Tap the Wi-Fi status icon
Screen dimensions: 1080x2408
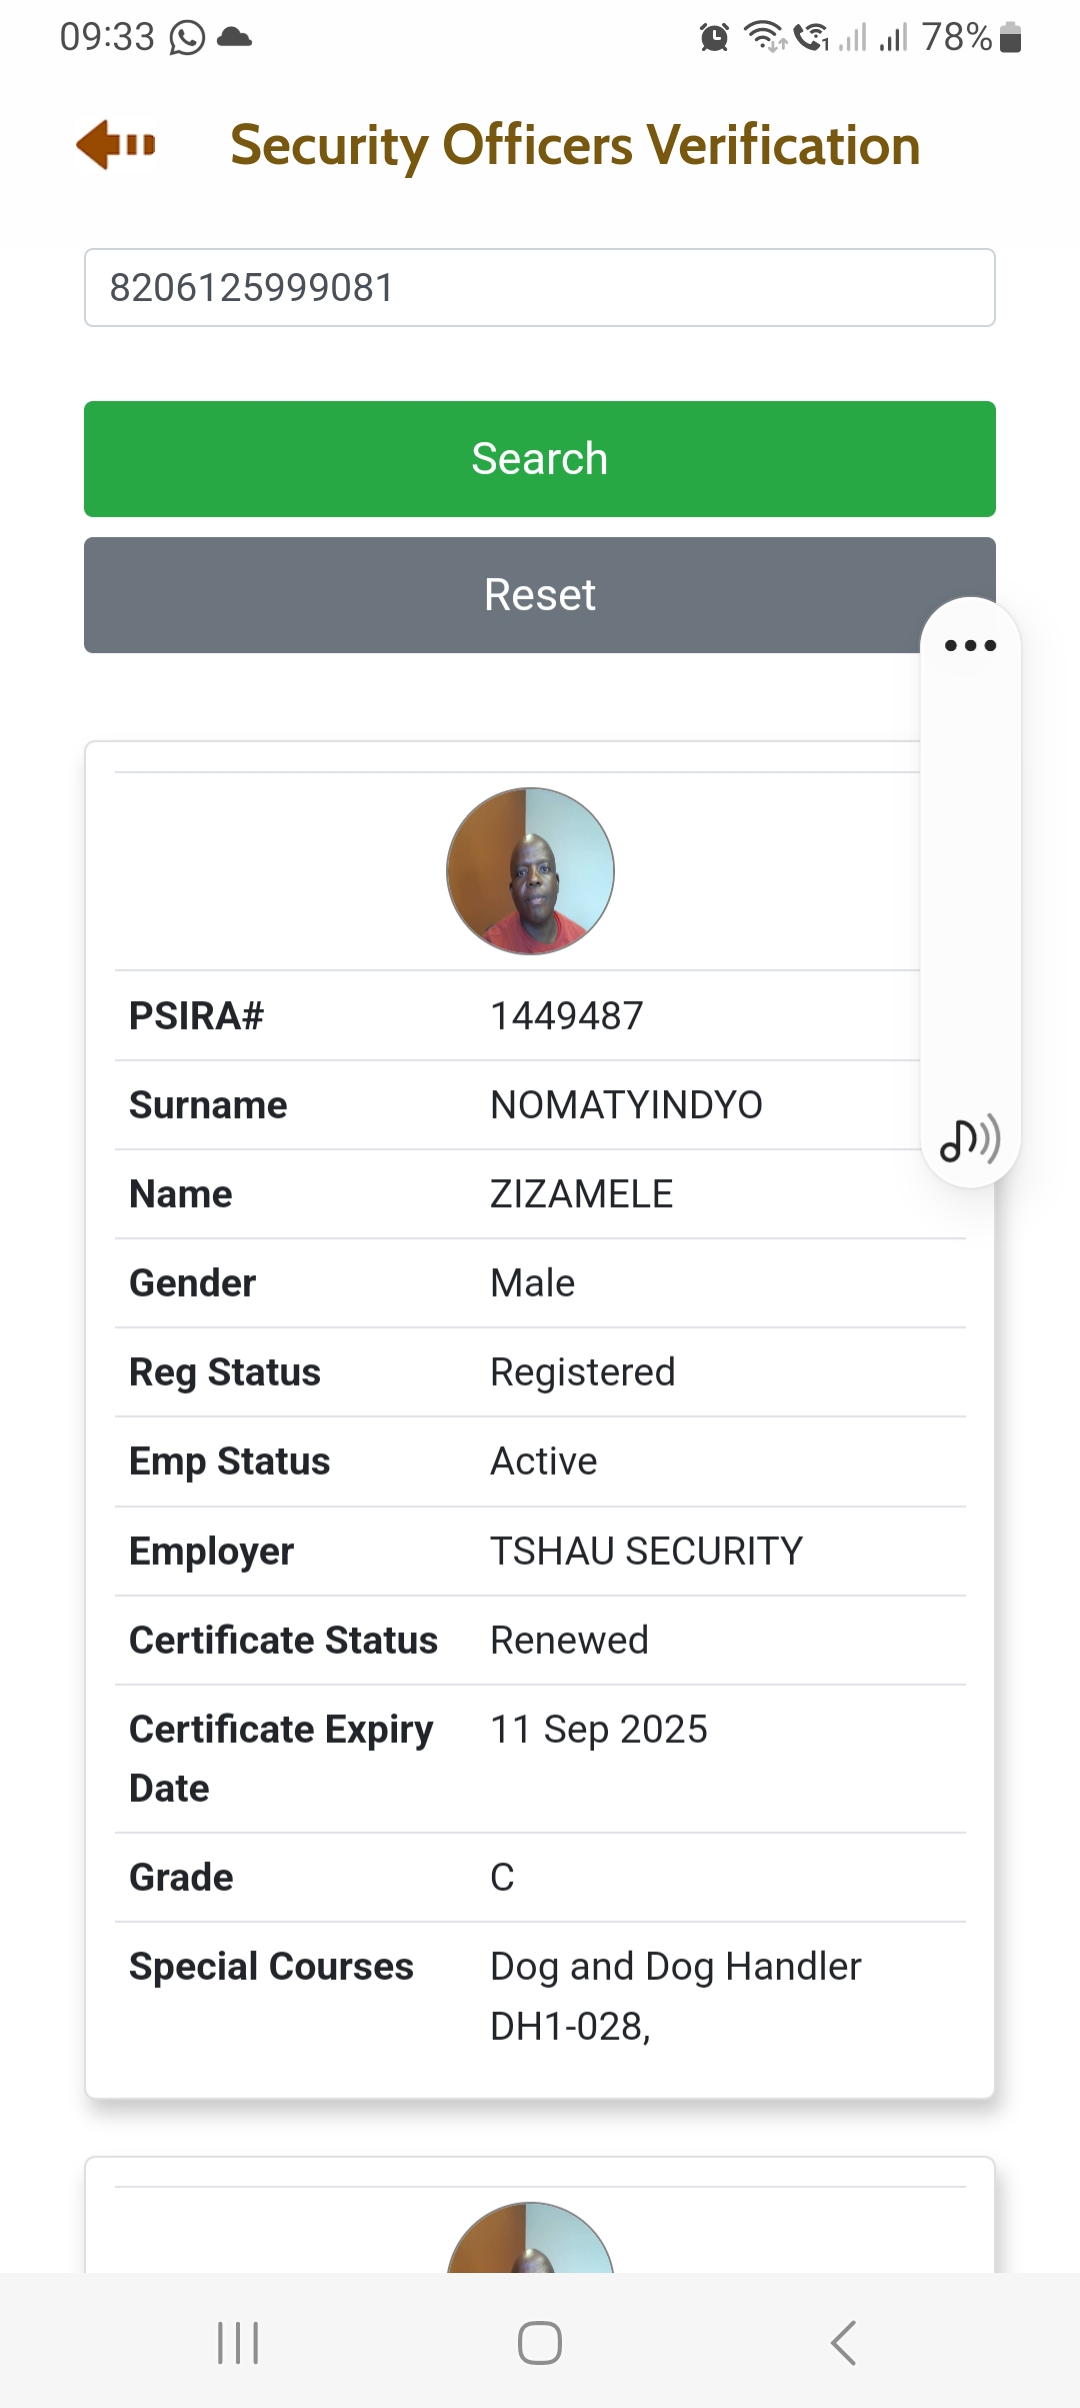coord(766,37)
